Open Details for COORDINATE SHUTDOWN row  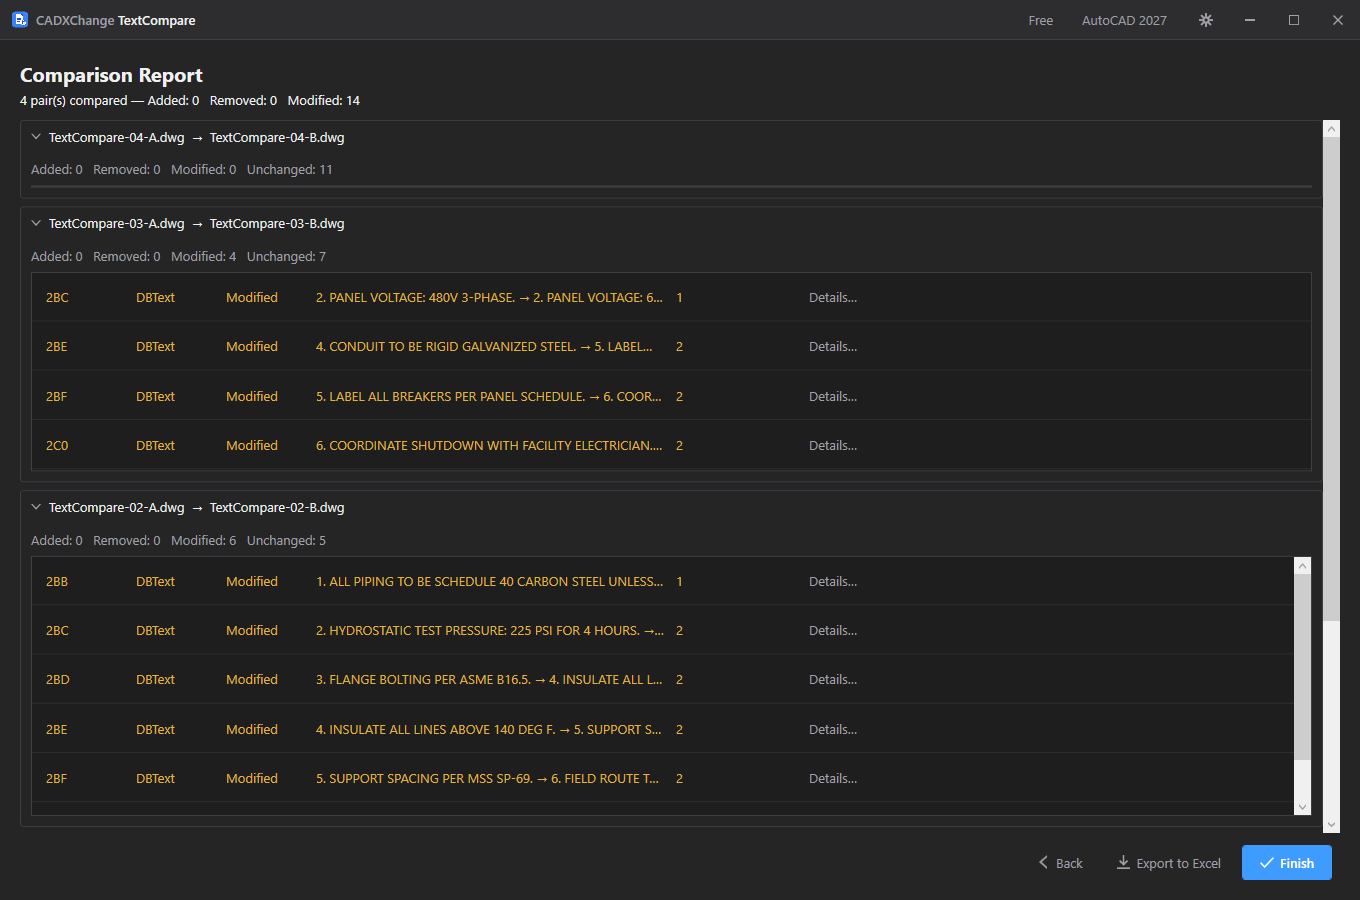tap(833, 445)
